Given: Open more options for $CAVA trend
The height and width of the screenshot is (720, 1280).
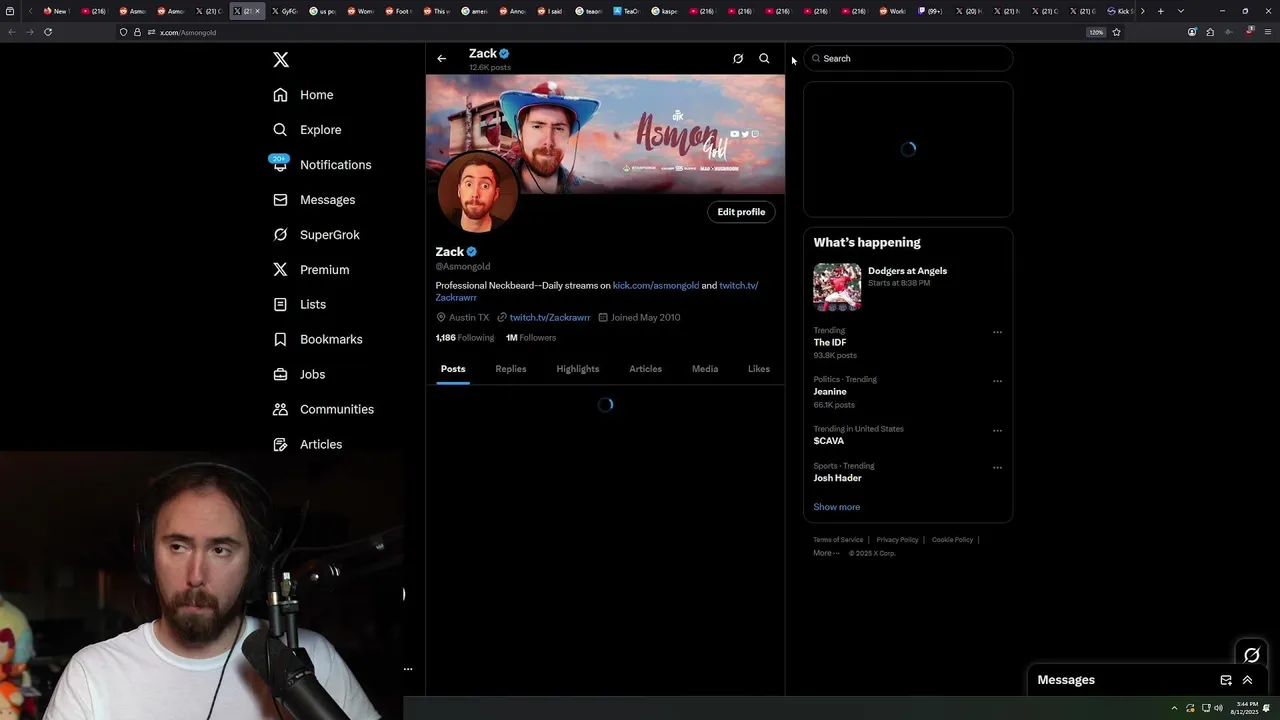Looking at the screenshot, I should pos(997,430).
